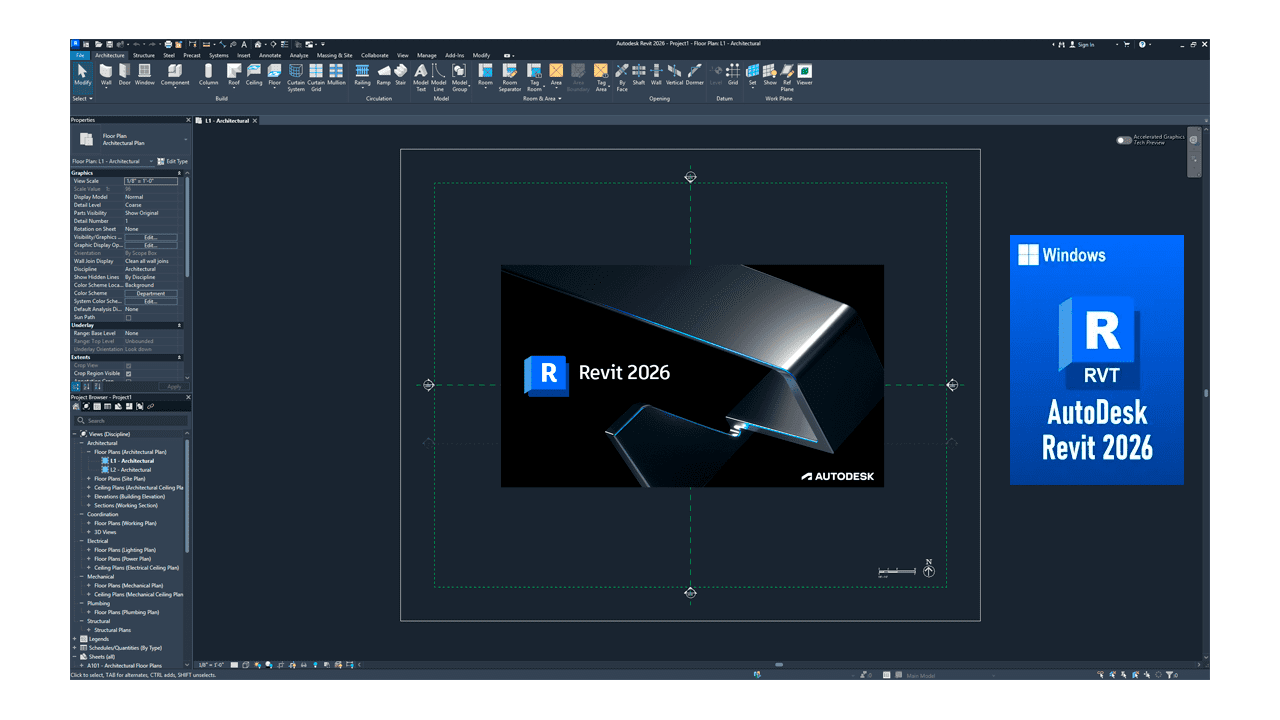Click the horizontal scrollbar below the view
The image size is (1280, 720).
click(x=778, y=664)
